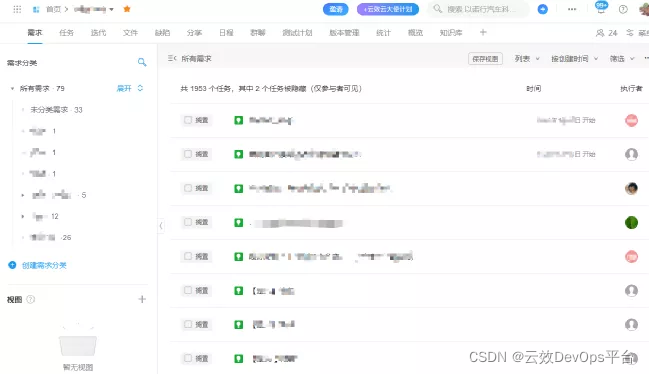Tick the 搁置 checkbox in first task row
The height and width of the screenshot is (374, 649).
point(188,120)
